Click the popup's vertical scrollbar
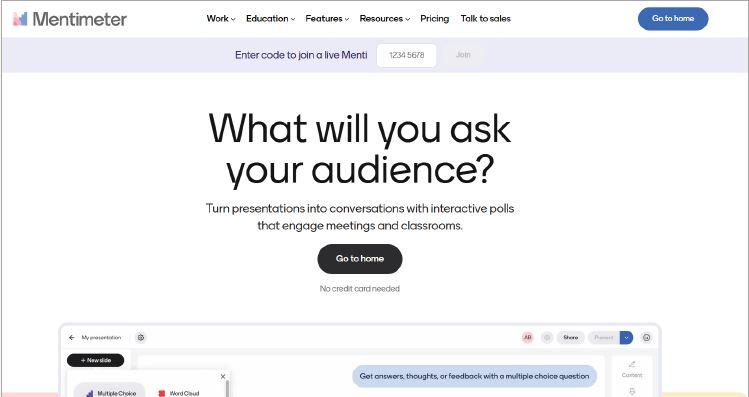Image resolution: width=749 pixels, height=397 pixels. pyautogui.click(x=227, y=388)
